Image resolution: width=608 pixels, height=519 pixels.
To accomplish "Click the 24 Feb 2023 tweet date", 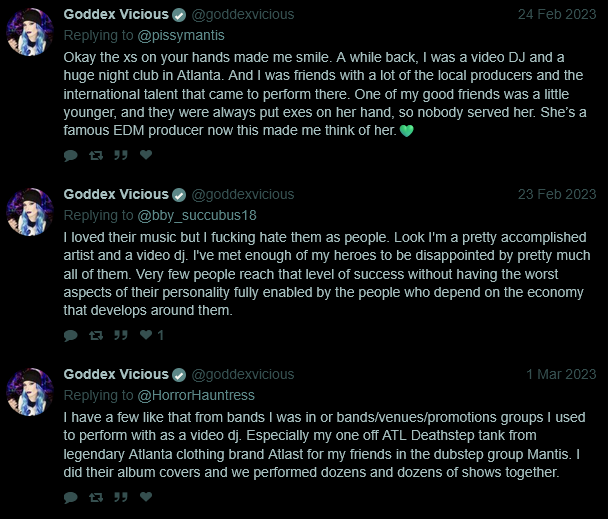I will [x=556, y=15].
